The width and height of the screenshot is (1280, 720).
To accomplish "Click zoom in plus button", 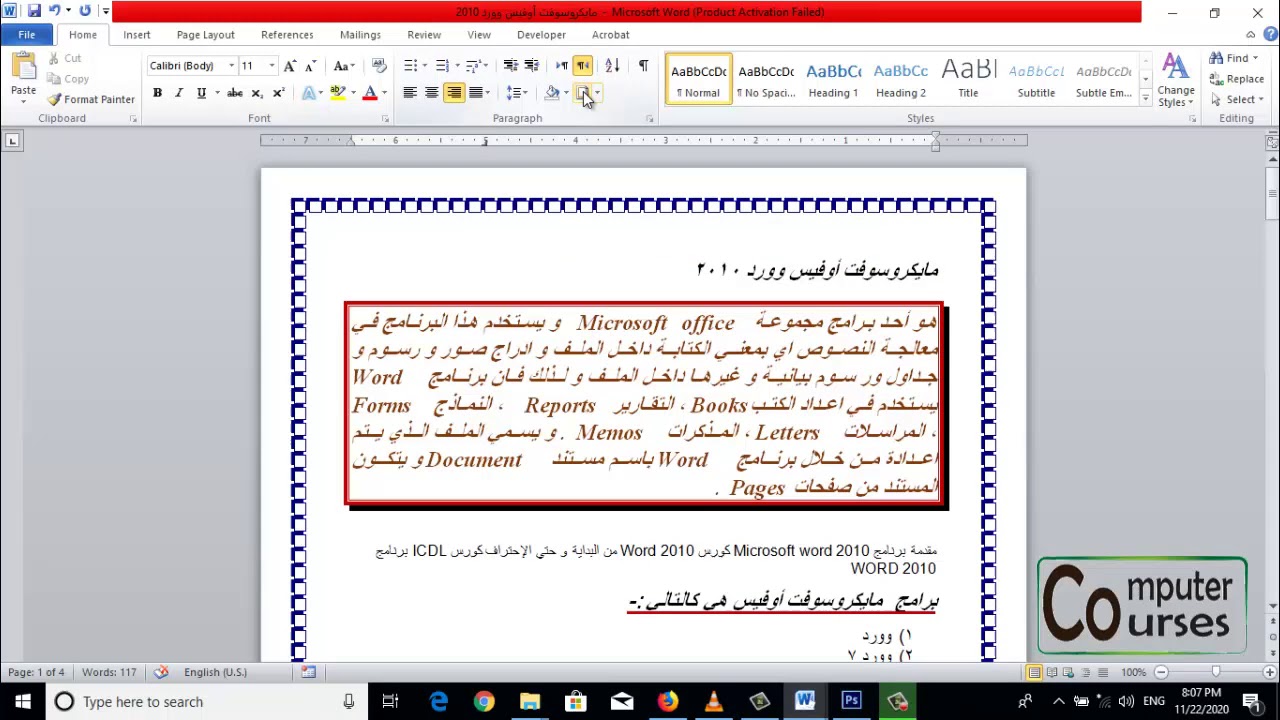I will [x=1270, y=672].
